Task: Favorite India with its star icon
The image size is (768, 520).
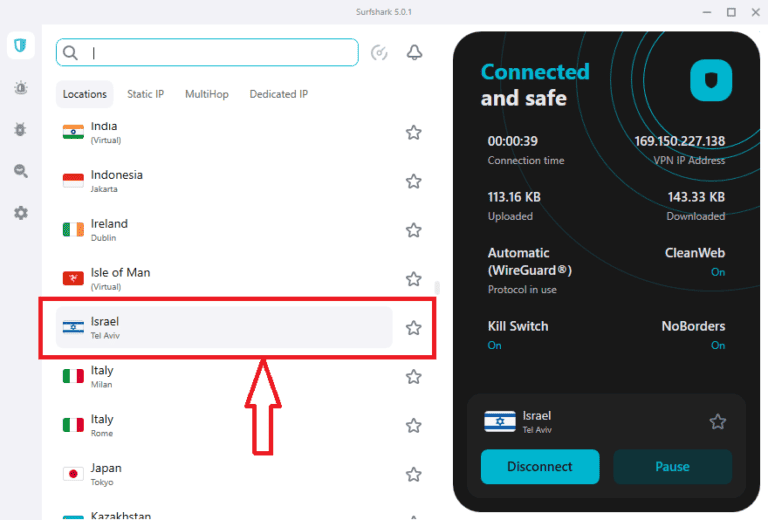Action: [x=413, y=132]
